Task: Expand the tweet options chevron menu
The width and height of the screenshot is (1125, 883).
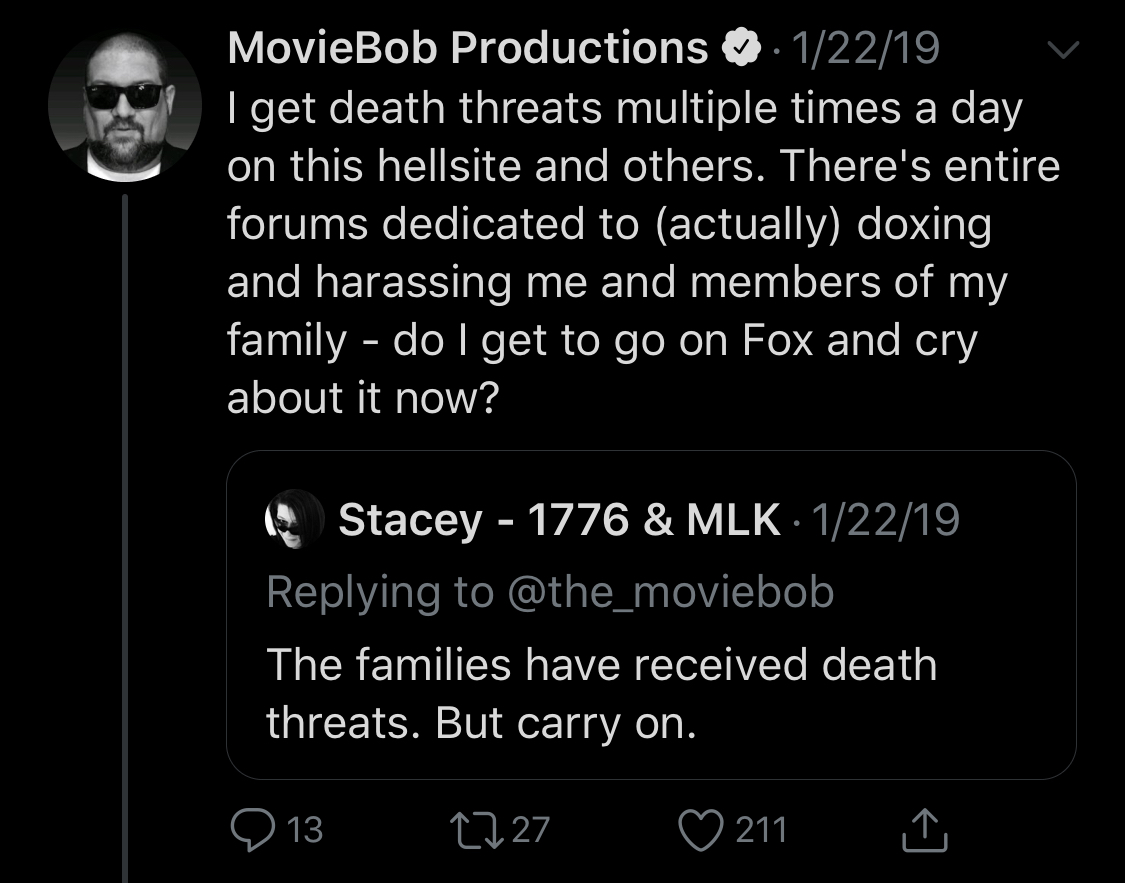Action: tap(1063, 49)
